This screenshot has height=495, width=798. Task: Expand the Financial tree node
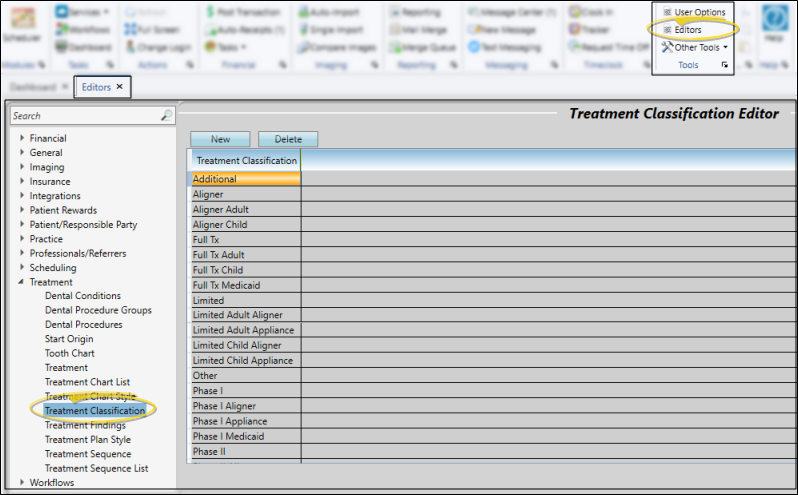[x=22, y=139]
